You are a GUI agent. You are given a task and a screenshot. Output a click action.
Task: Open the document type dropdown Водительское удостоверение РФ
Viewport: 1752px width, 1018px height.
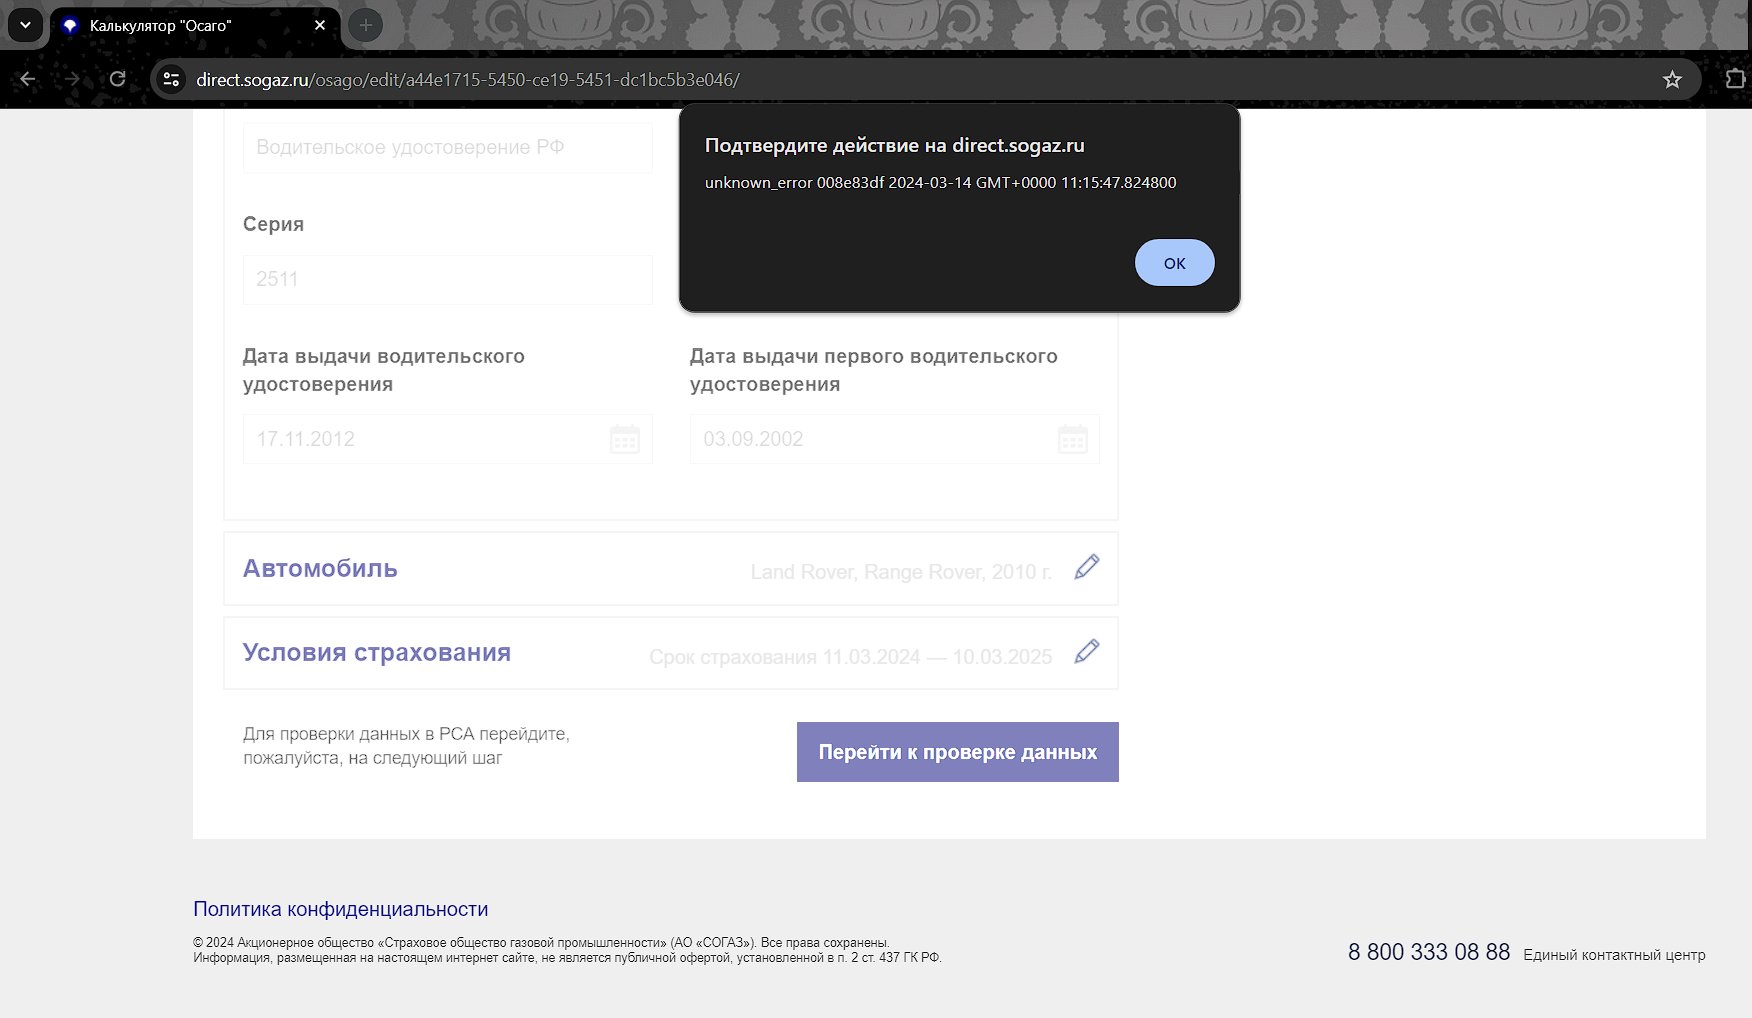pos(447,148)
